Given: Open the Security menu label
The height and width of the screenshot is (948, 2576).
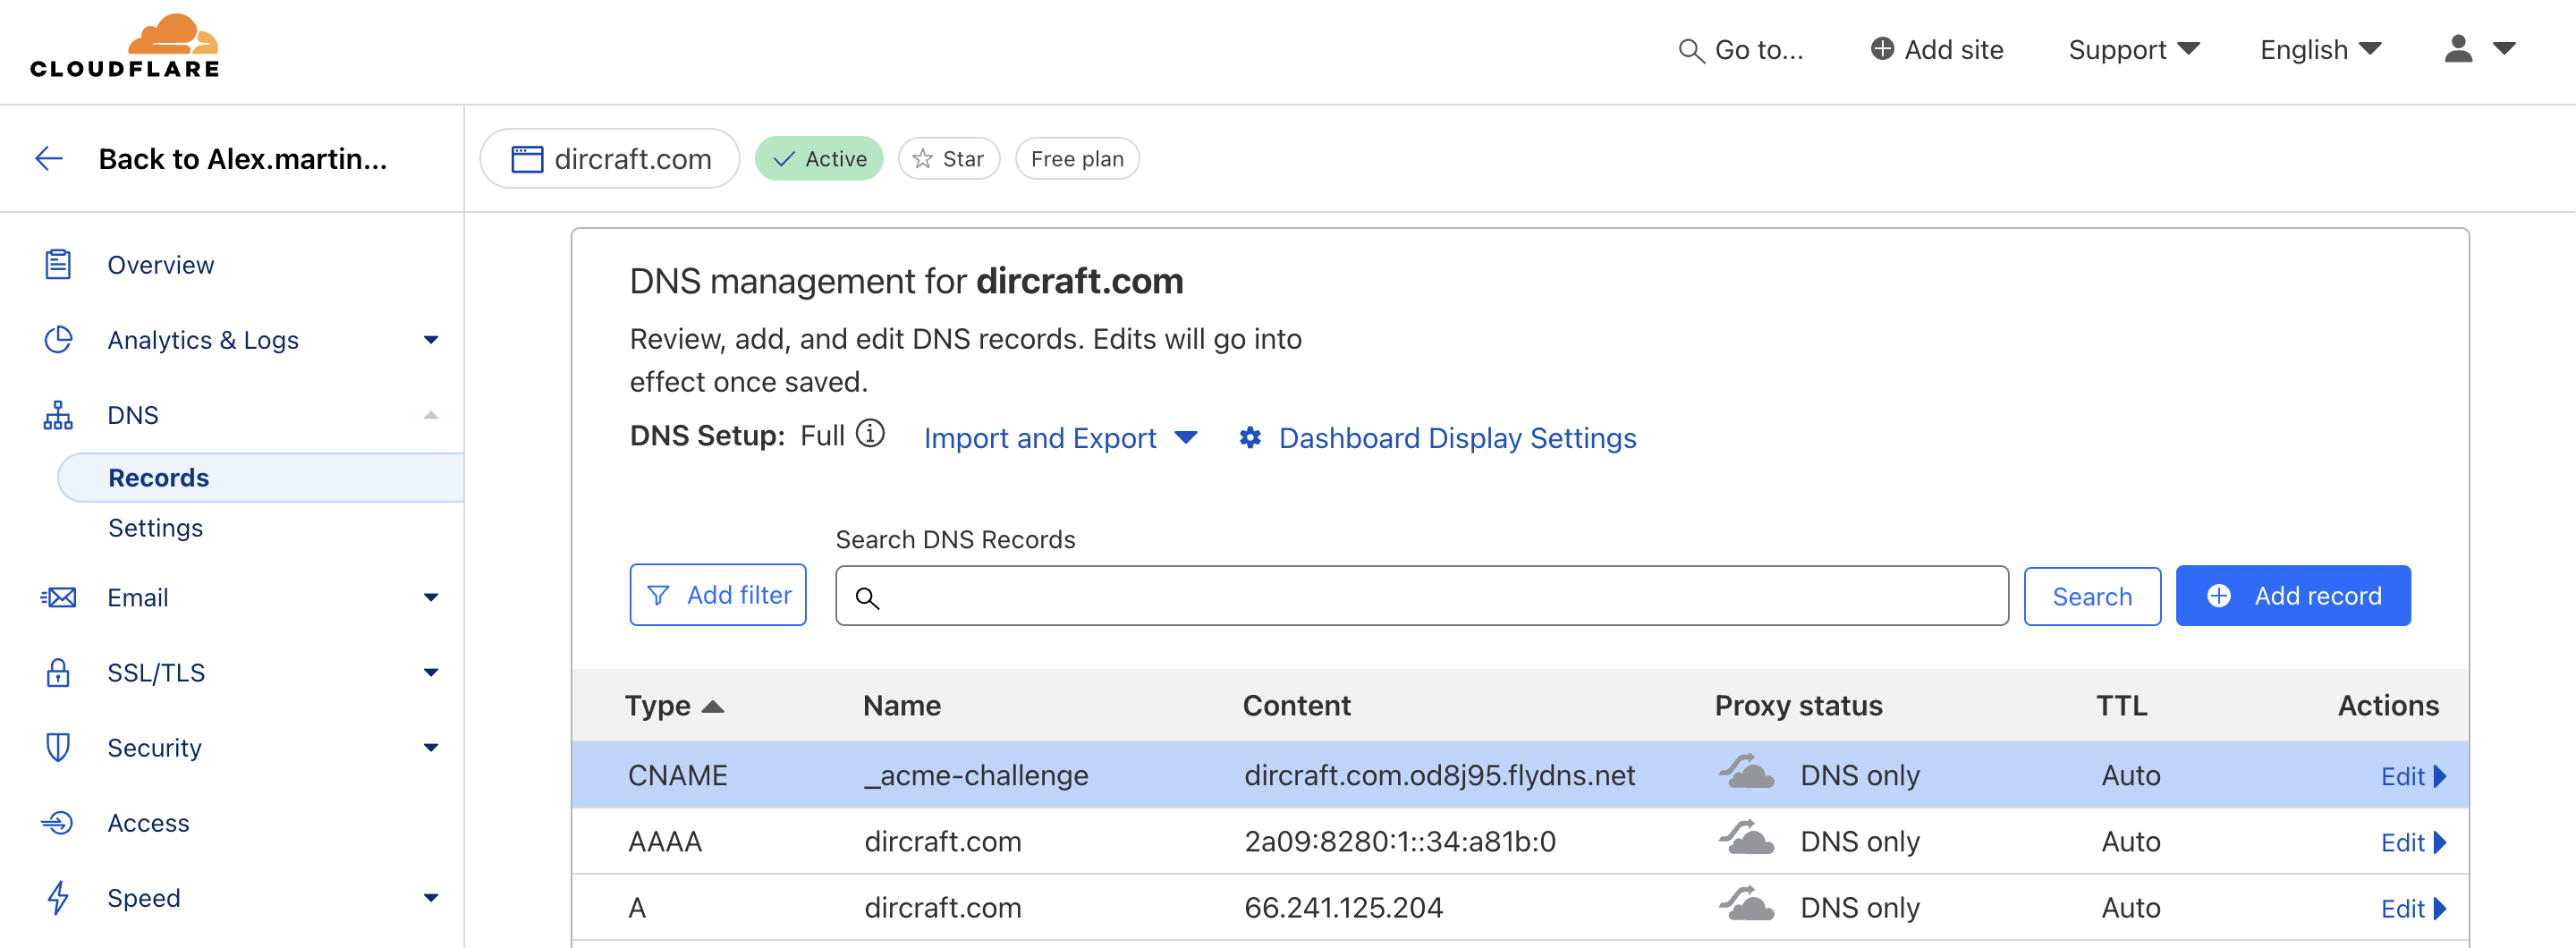Looking at the screenshot, I should coord(154,747).
